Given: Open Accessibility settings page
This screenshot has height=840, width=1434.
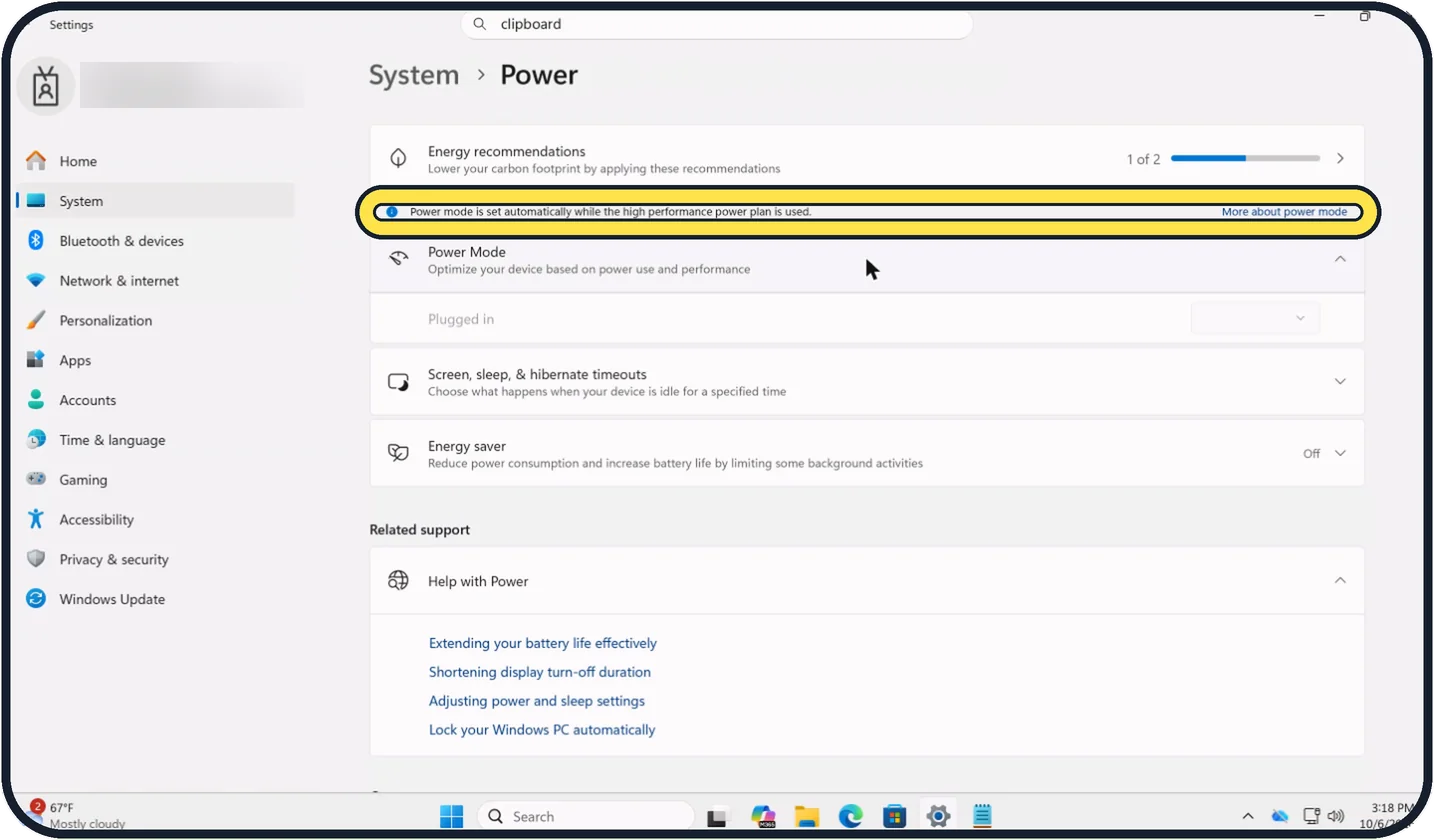Looking at the screenshot, I should point(155,520).
